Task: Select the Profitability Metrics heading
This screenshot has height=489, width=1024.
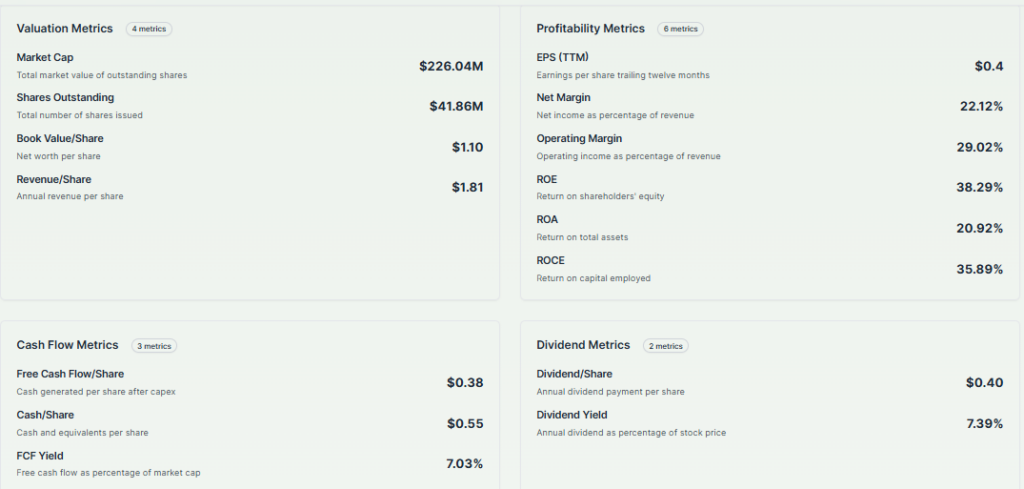Action: pyautogui.click(x=590, y=29)
